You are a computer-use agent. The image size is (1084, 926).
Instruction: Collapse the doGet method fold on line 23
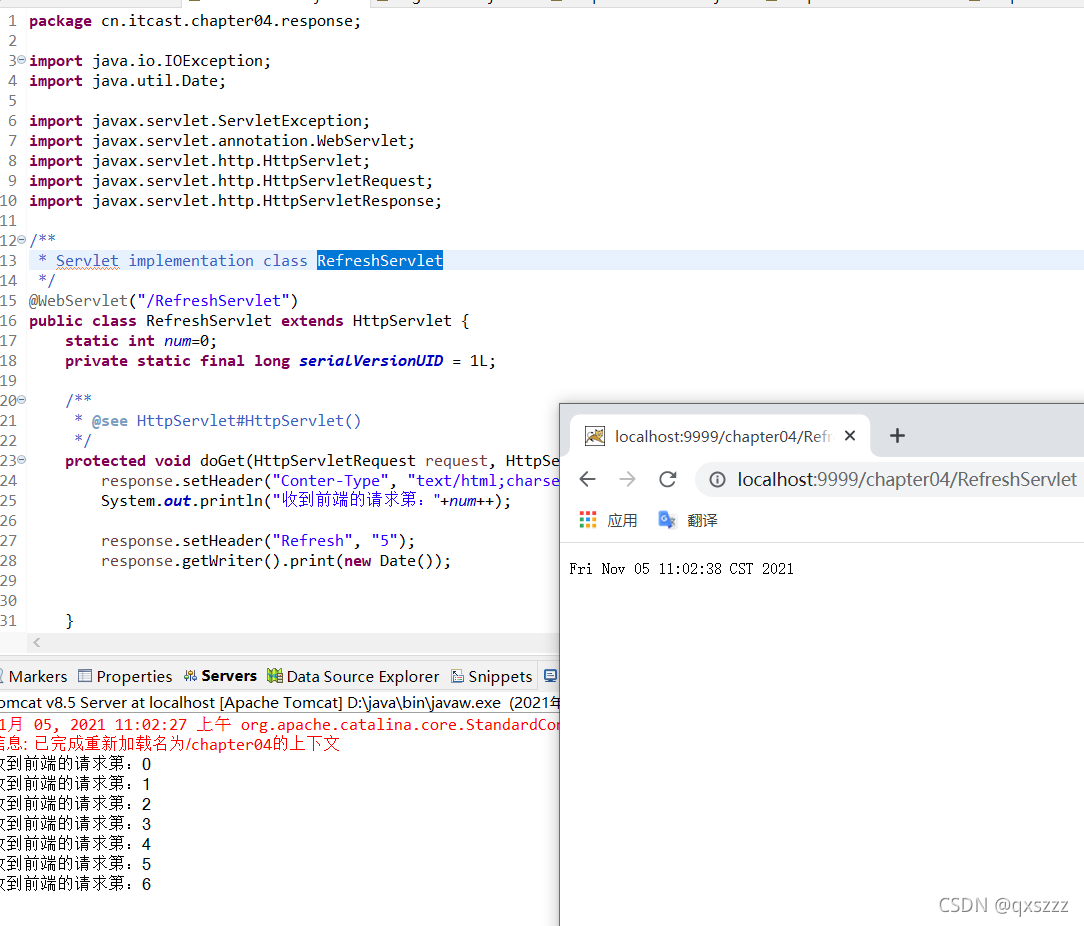pos(21,460)
